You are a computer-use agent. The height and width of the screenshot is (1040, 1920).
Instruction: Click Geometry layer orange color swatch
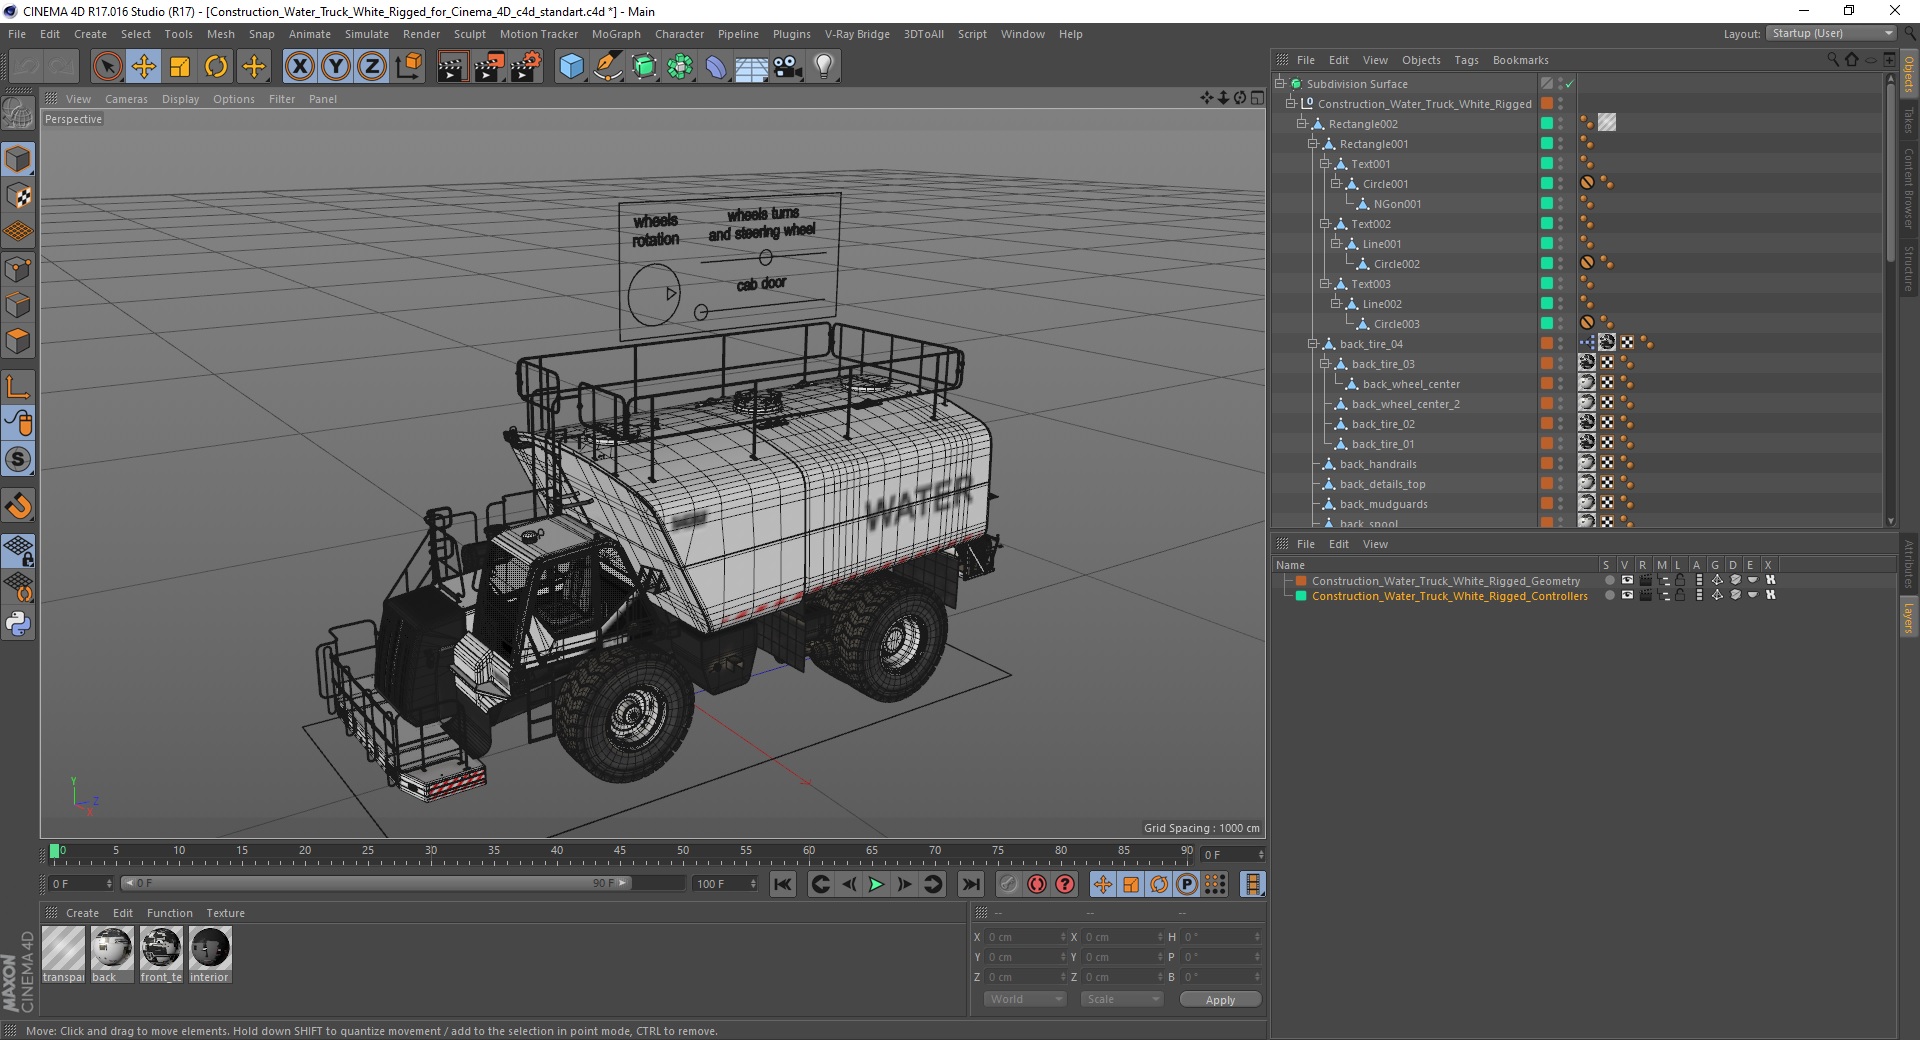(x=1301, y=581)
